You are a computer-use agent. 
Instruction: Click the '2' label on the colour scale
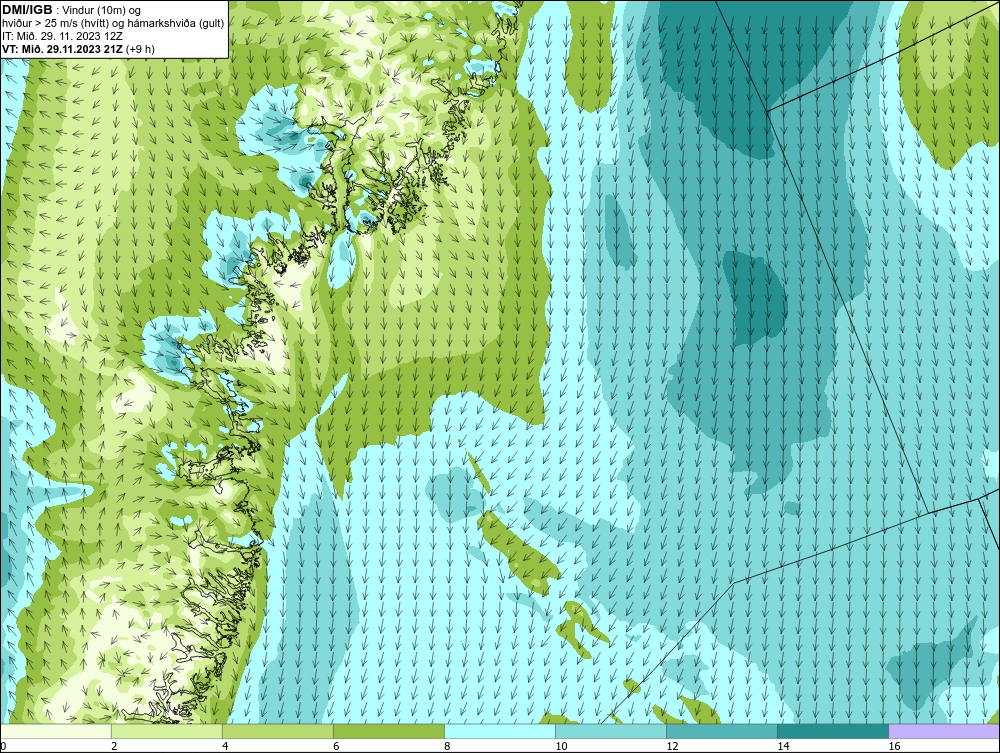point(114,746)
